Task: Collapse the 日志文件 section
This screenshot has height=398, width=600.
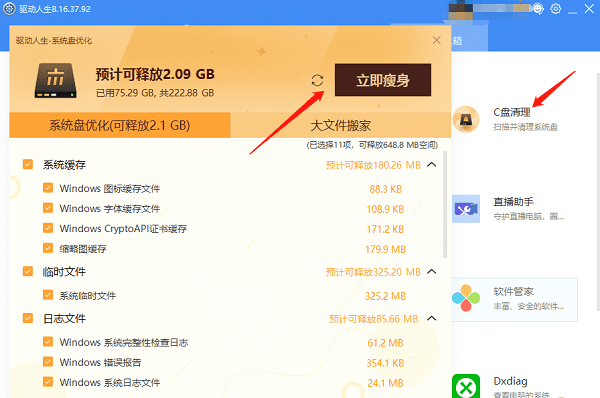Action: (x=432, y=318)
